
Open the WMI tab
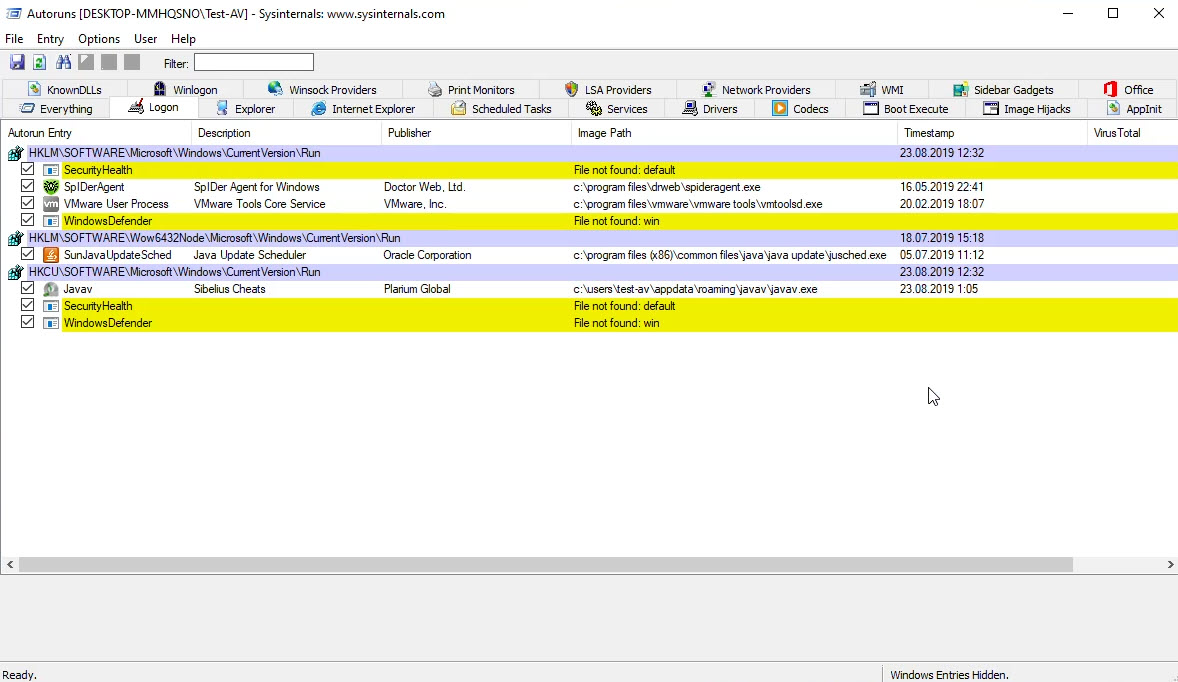pyautogui.click(x=882, y=89)
